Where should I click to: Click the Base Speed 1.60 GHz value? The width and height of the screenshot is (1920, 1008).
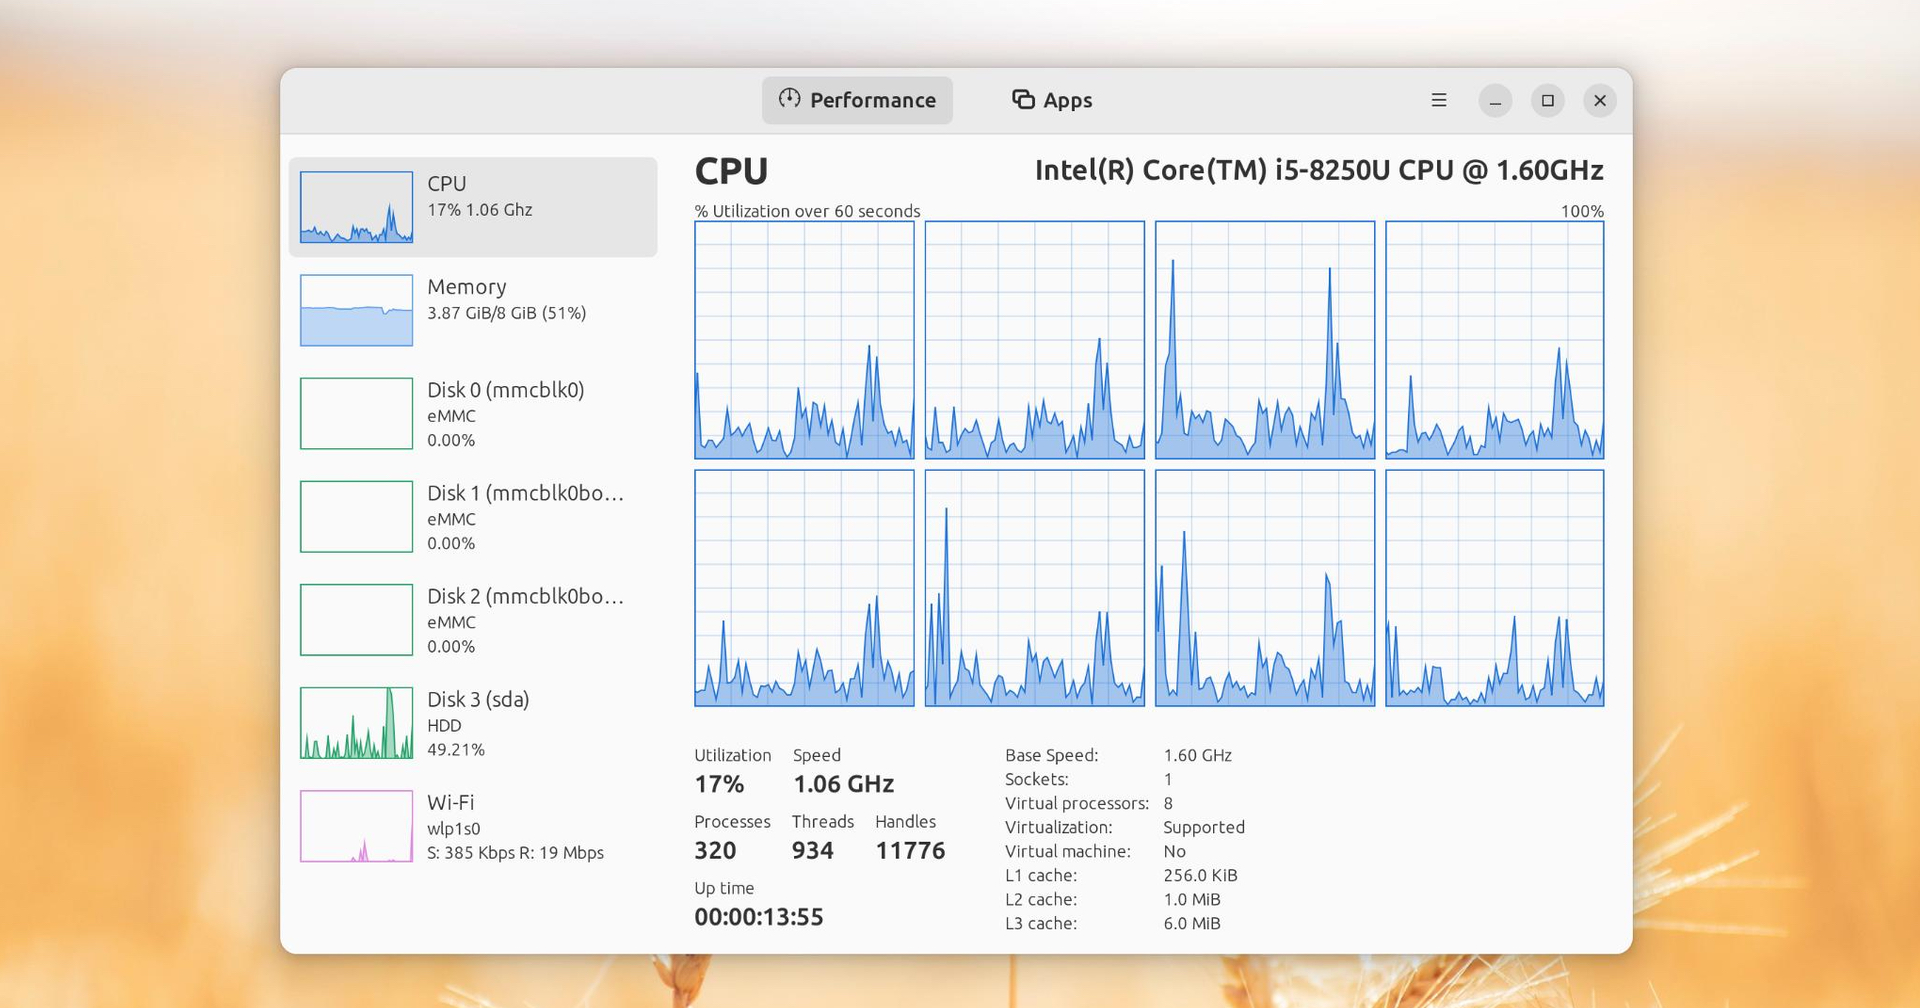point(1197,755)
